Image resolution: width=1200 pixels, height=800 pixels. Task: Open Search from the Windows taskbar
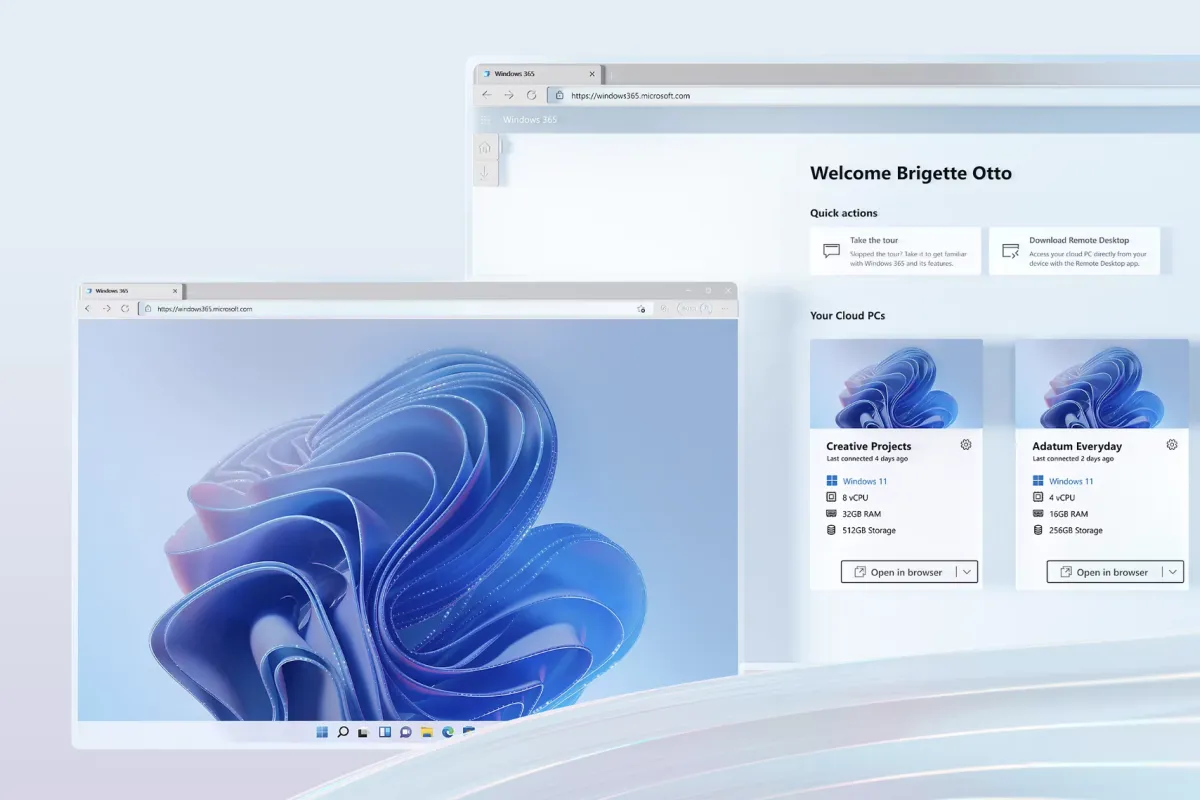coord(343,732)
